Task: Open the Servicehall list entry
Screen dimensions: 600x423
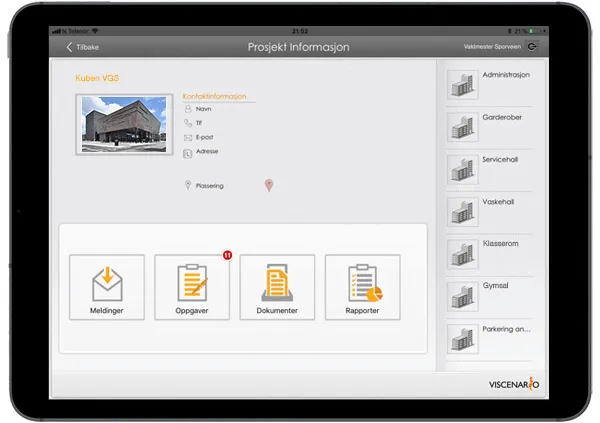Action: point(489,170)
